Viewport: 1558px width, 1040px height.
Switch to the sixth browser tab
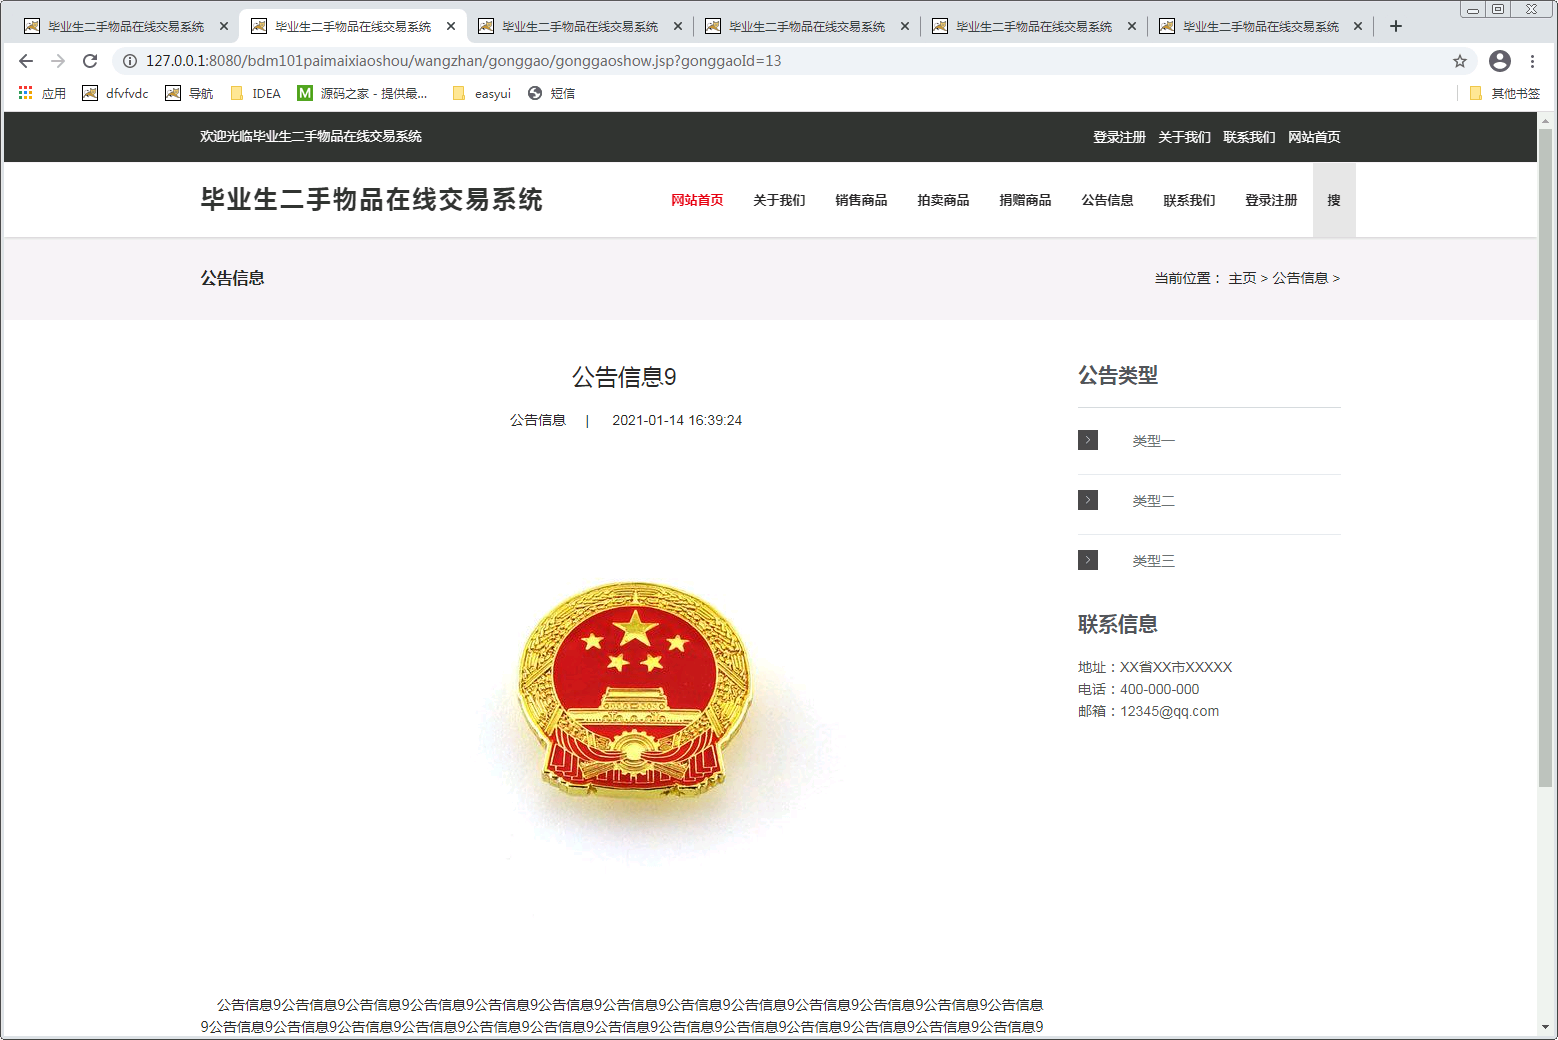pyautogui.click(x=1261, y=26)
